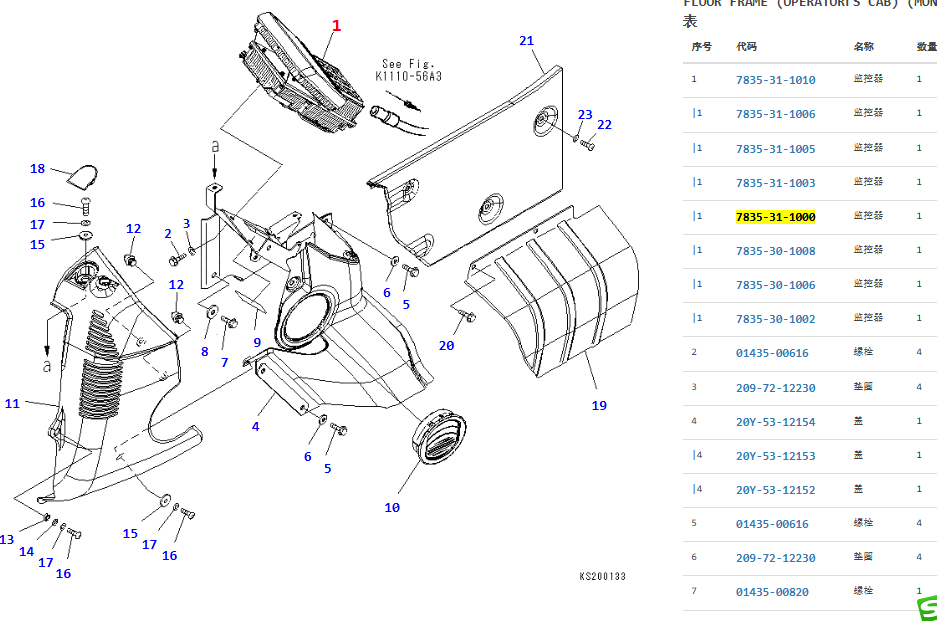Open part code 7835-31-1010
This screenshot has width=937, height=621.
(x=775, y=80)
